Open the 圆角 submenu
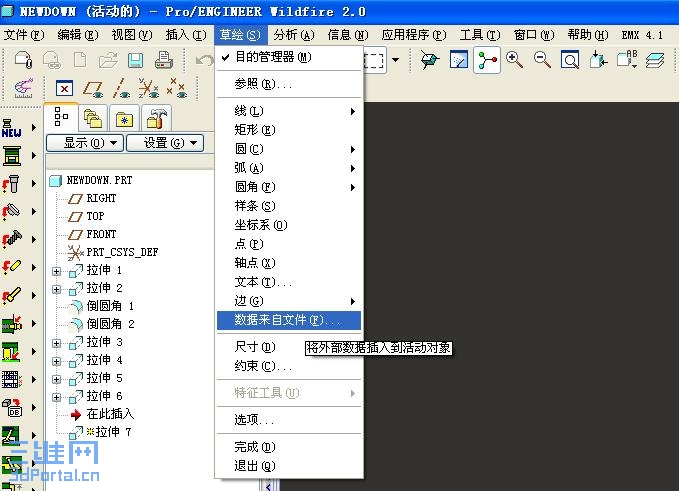 coord(289,187)
